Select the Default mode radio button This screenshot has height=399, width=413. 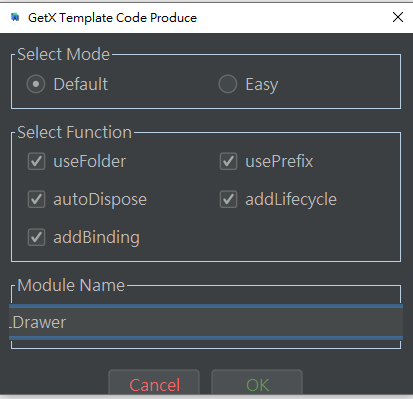click(36, 84)
